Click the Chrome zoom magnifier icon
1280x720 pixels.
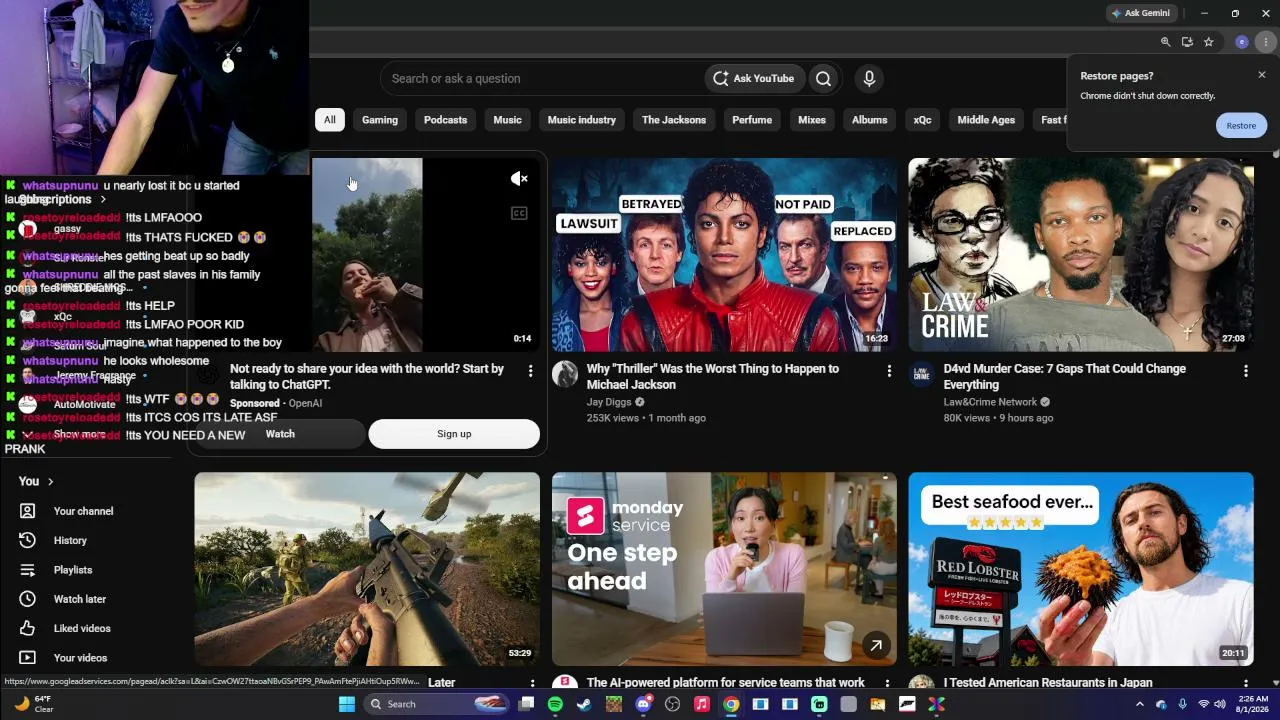(1165, 42)
